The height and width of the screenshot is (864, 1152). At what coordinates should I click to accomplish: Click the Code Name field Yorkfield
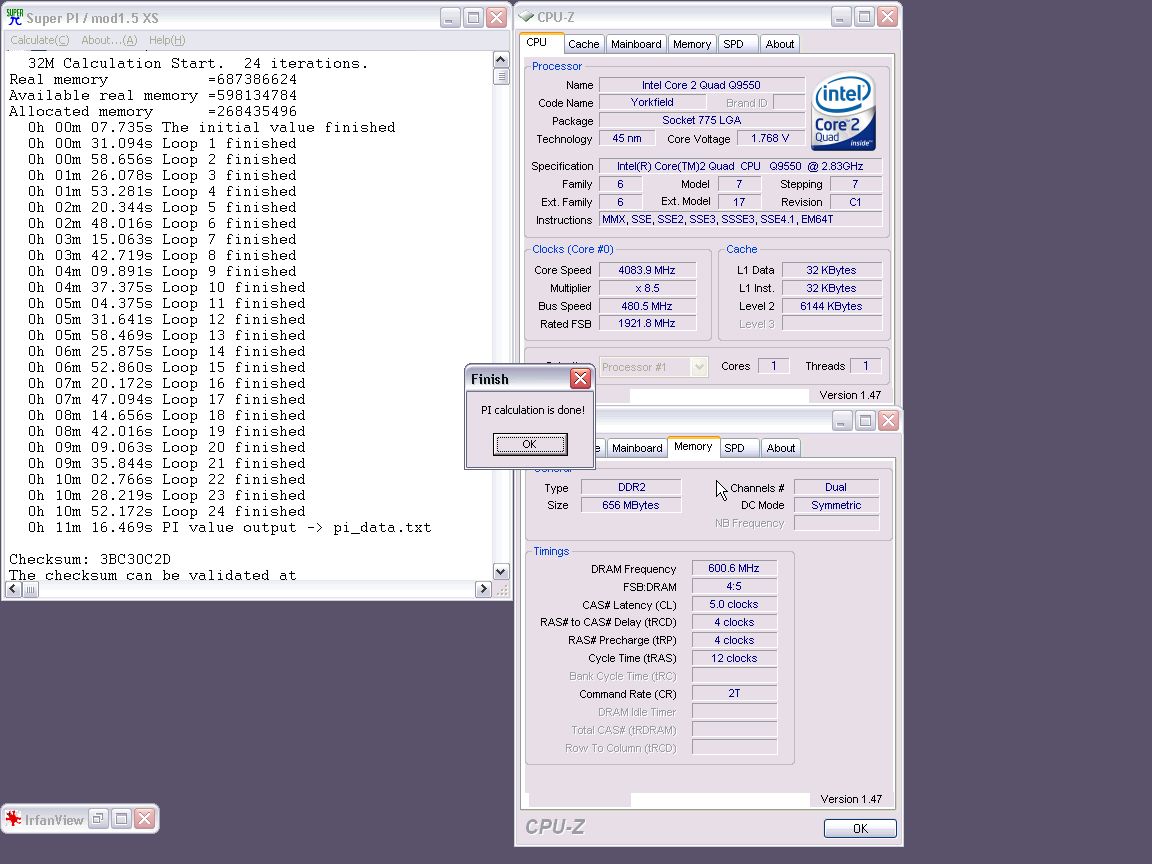pyautogui.click(x=652, y=103)
